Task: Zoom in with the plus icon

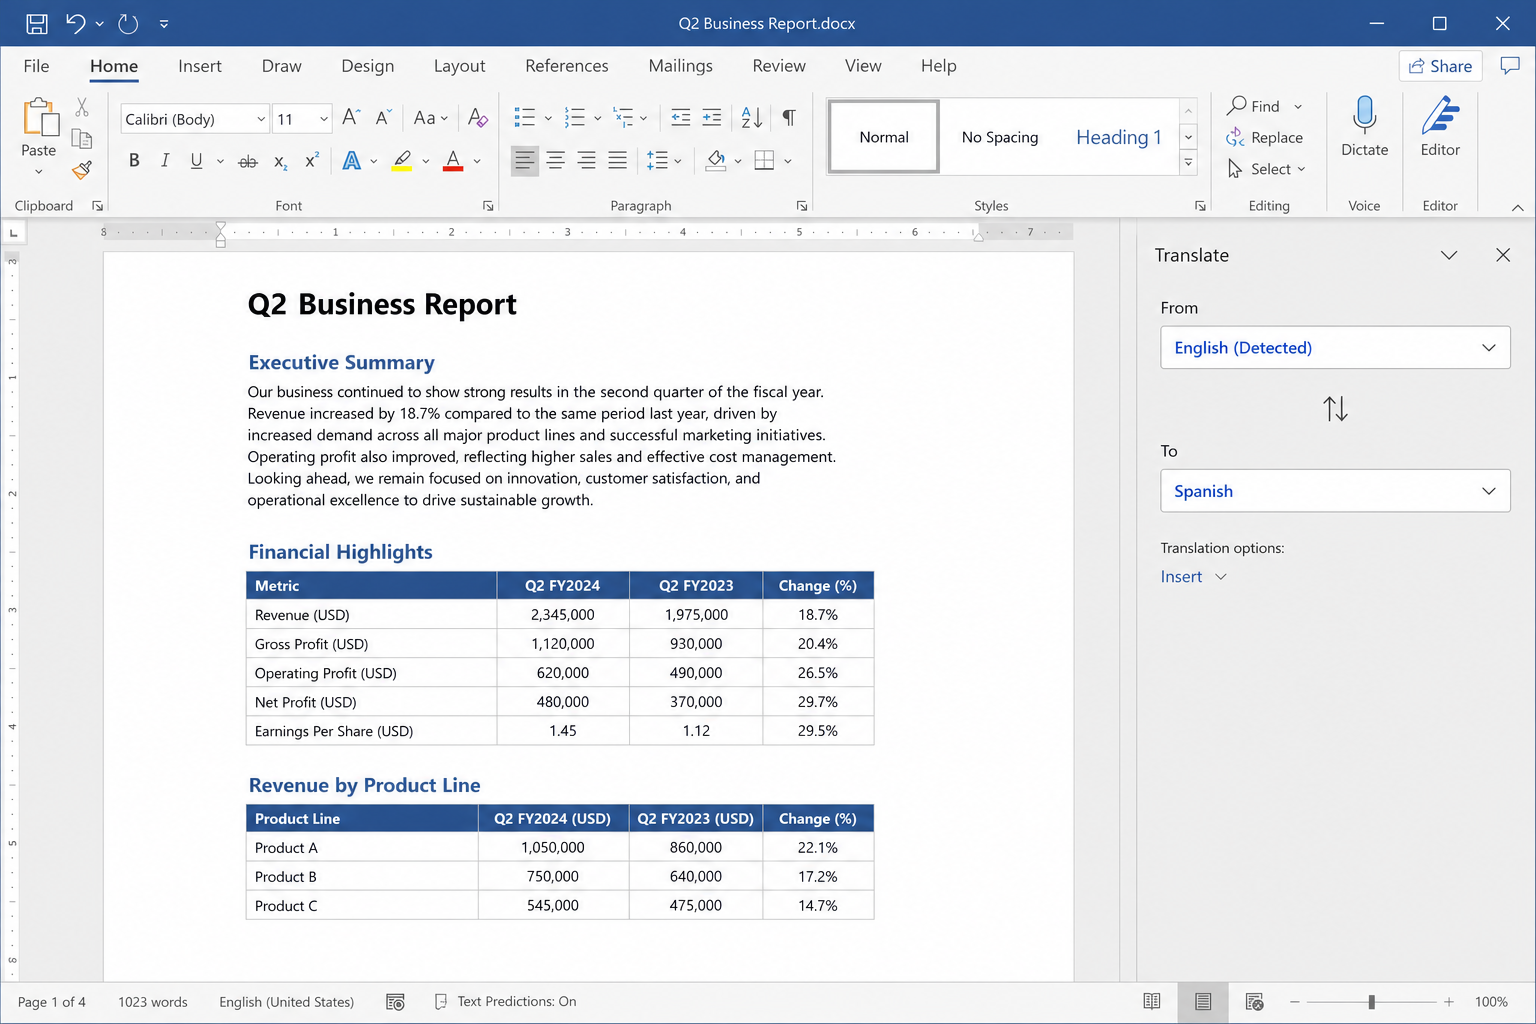Action: tap(1448, 1002)
